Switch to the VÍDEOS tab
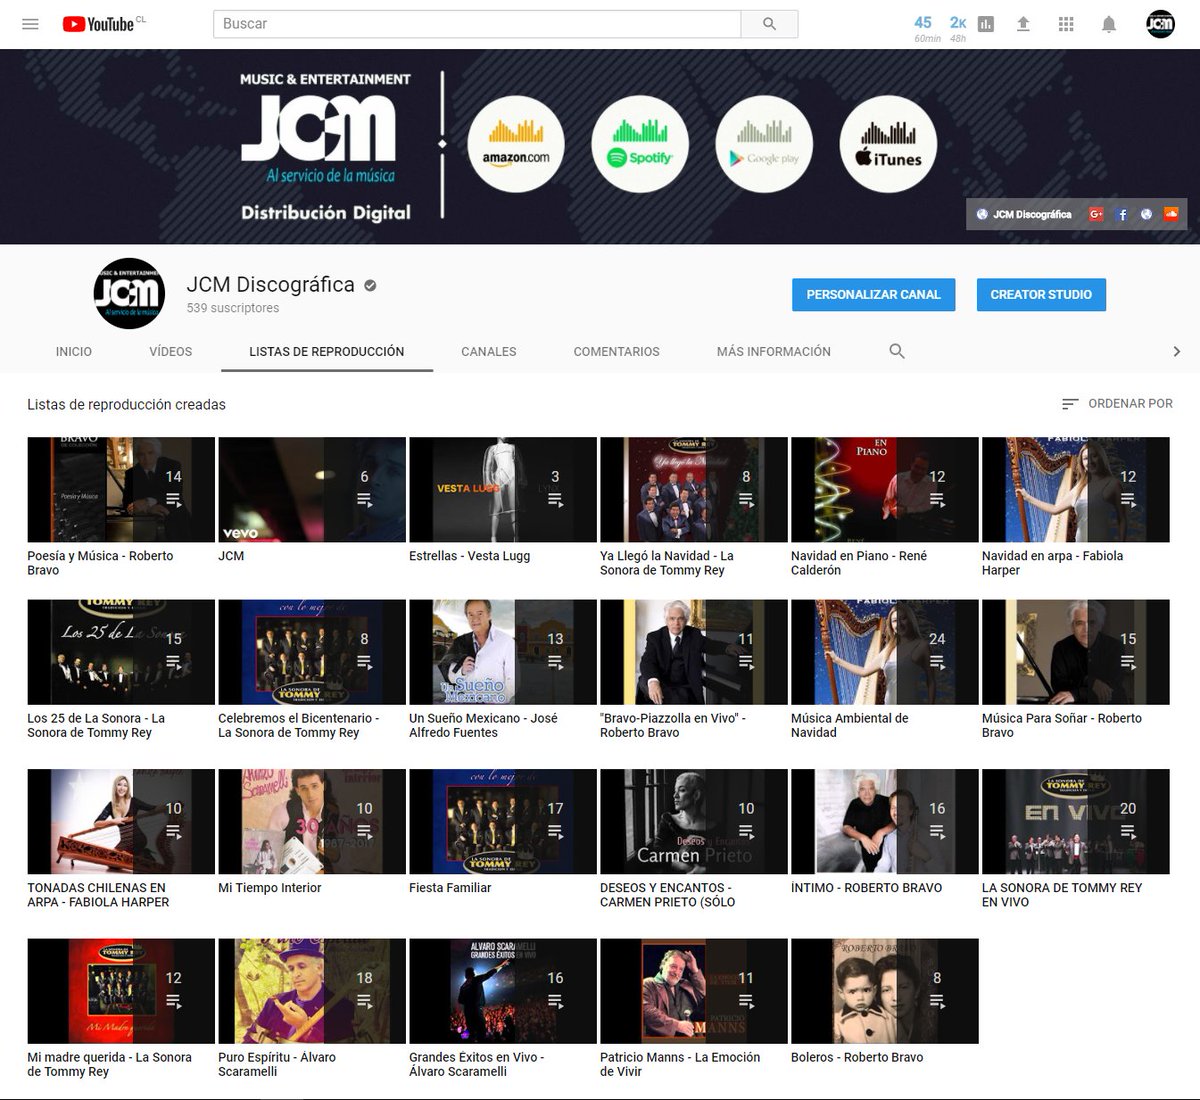The width and height of the screenshot is (1200, 1100). tap(169, 351)
